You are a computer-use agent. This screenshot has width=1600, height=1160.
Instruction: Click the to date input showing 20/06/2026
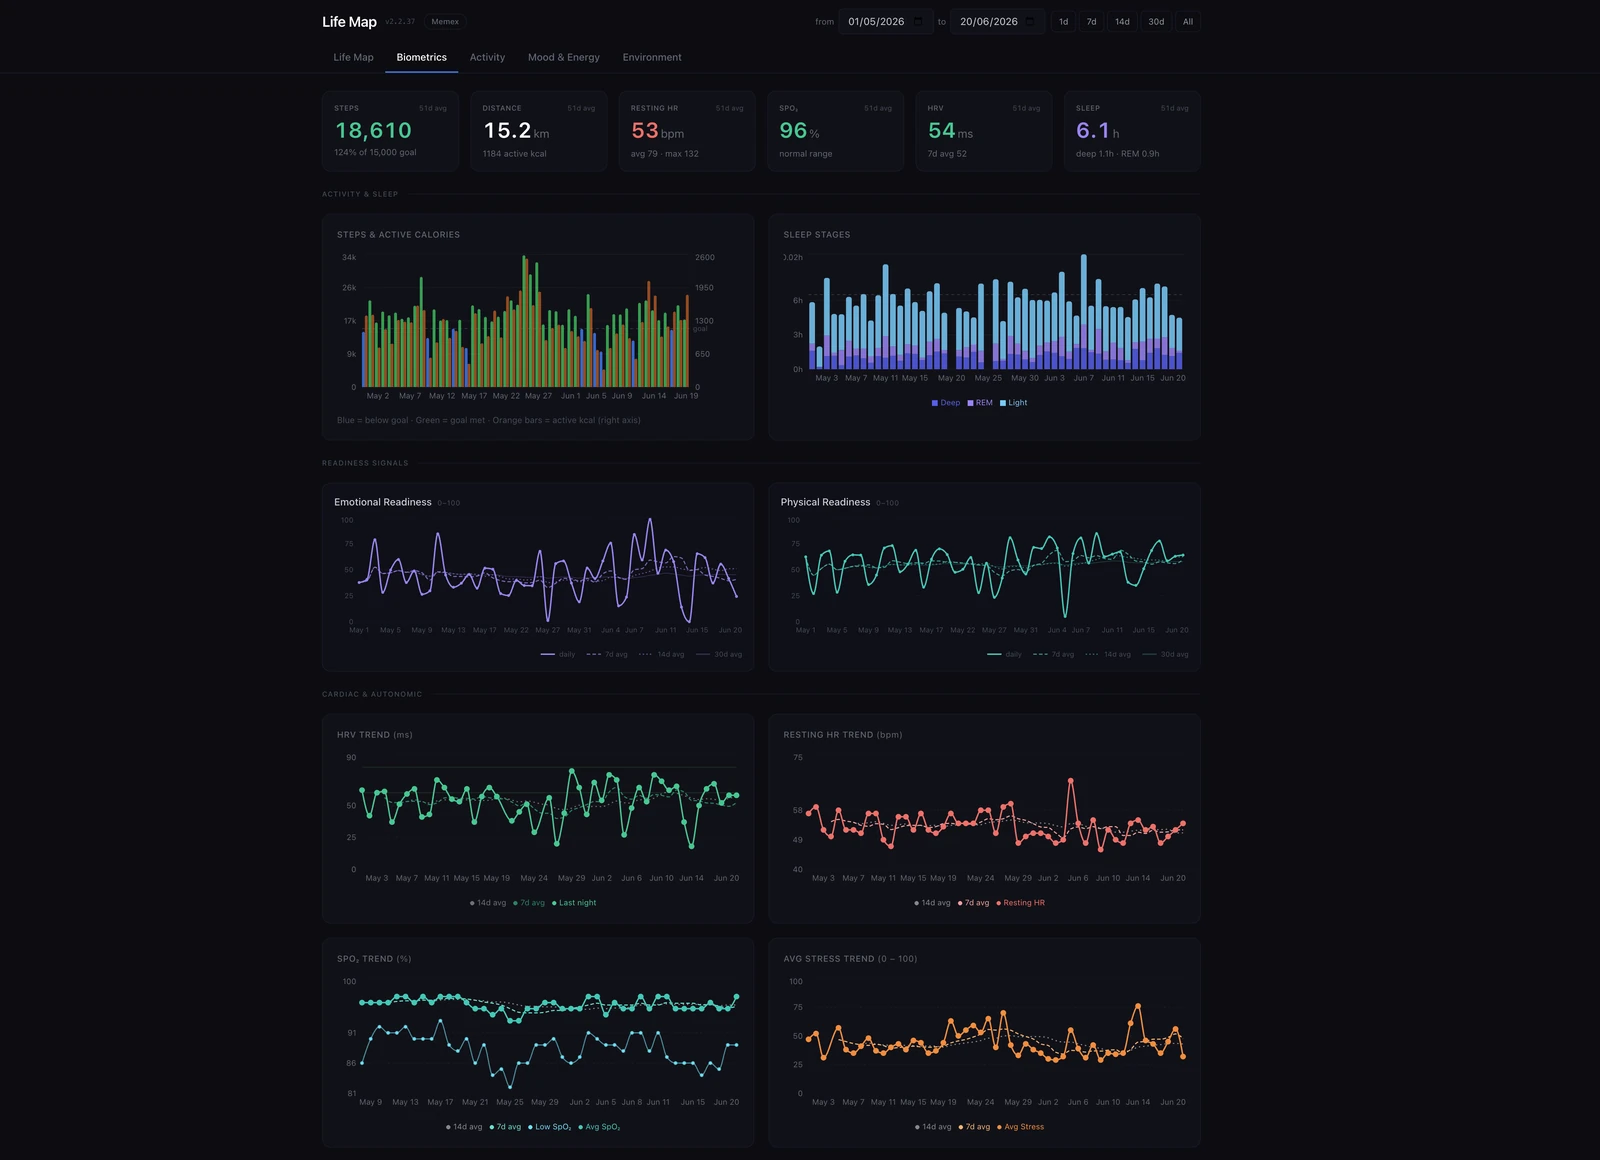998,21
